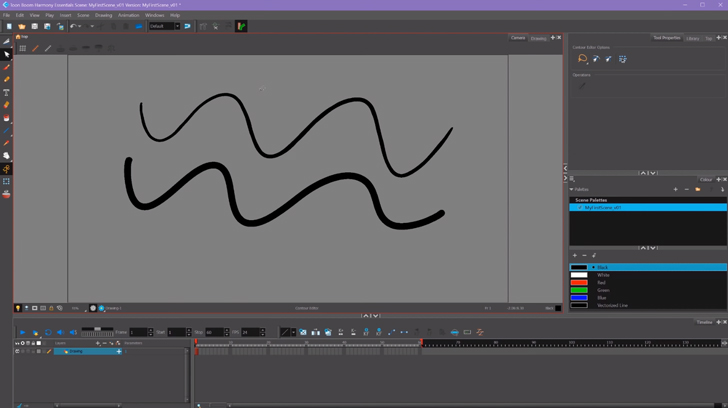Toggle the MyFirstScene_v01 palette checkmark
This screenshot has width=728, height=408.
(x=579, y=207)
